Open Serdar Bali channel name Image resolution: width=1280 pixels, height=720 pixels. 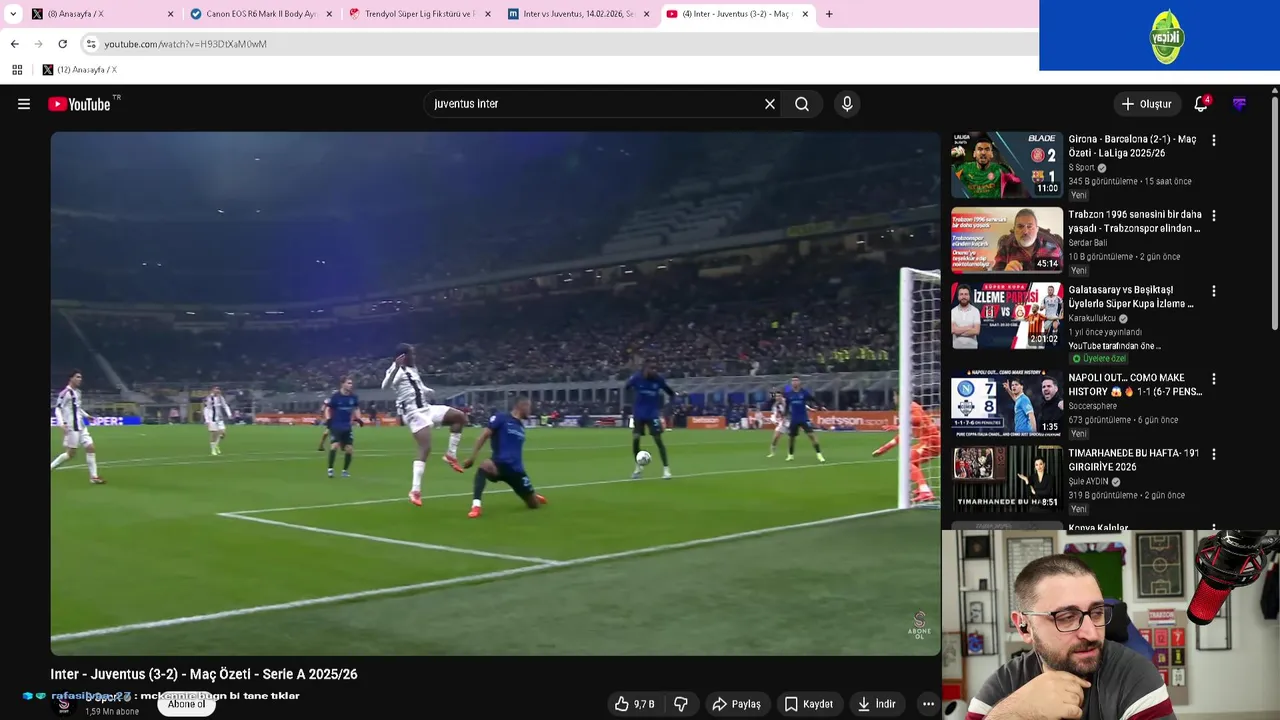[1088, 243]
